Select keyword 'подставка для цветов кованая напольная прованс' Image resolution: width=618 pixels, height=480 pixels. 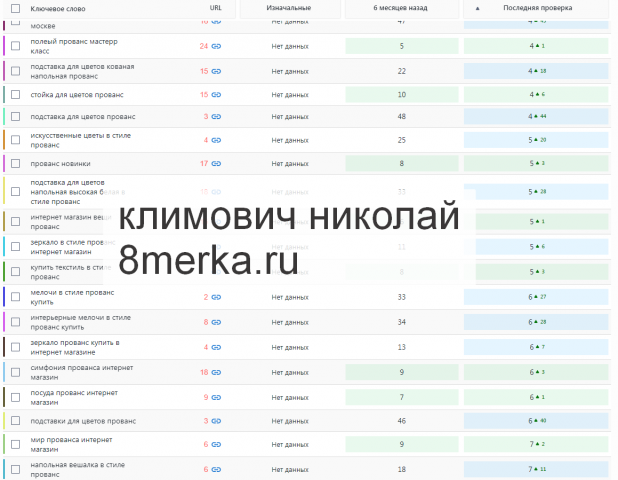82,71
